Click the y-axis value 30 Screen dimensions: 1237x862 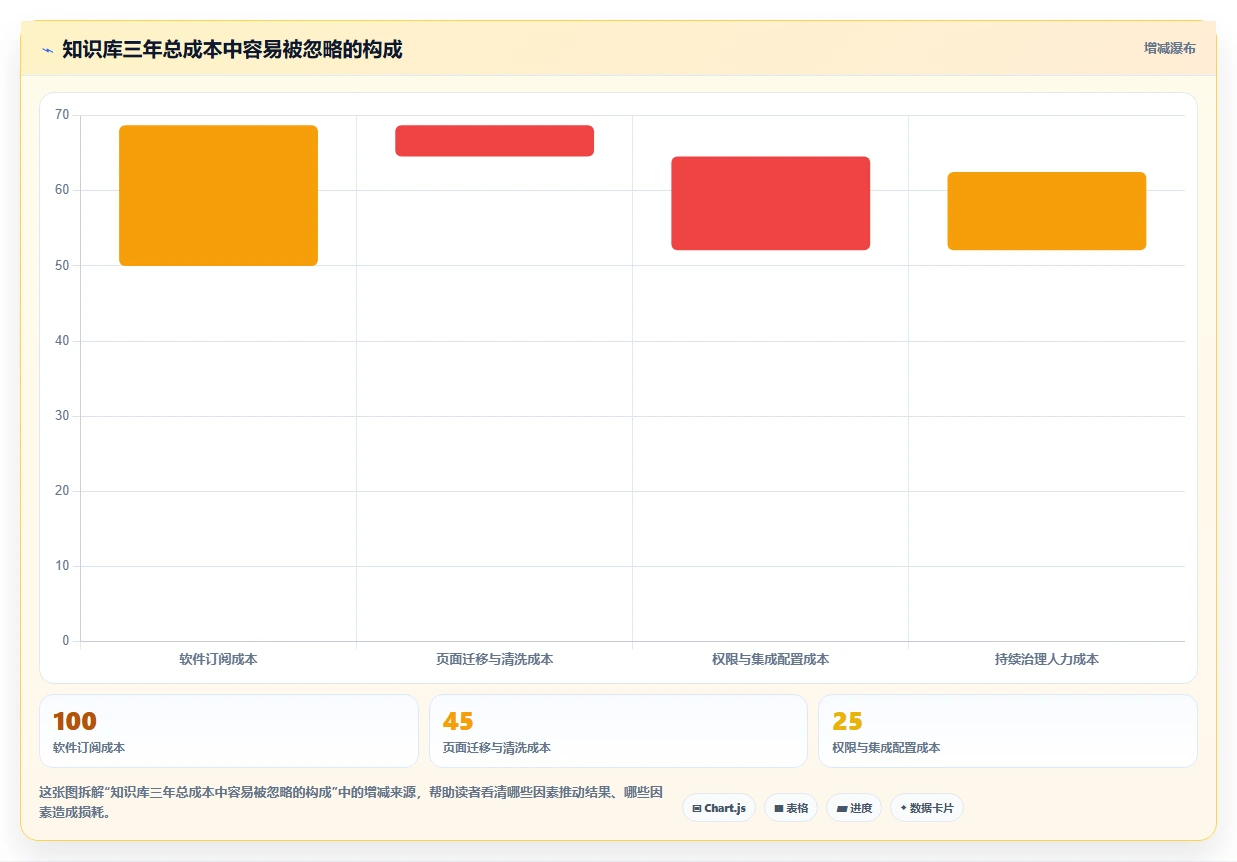[62, 416]
